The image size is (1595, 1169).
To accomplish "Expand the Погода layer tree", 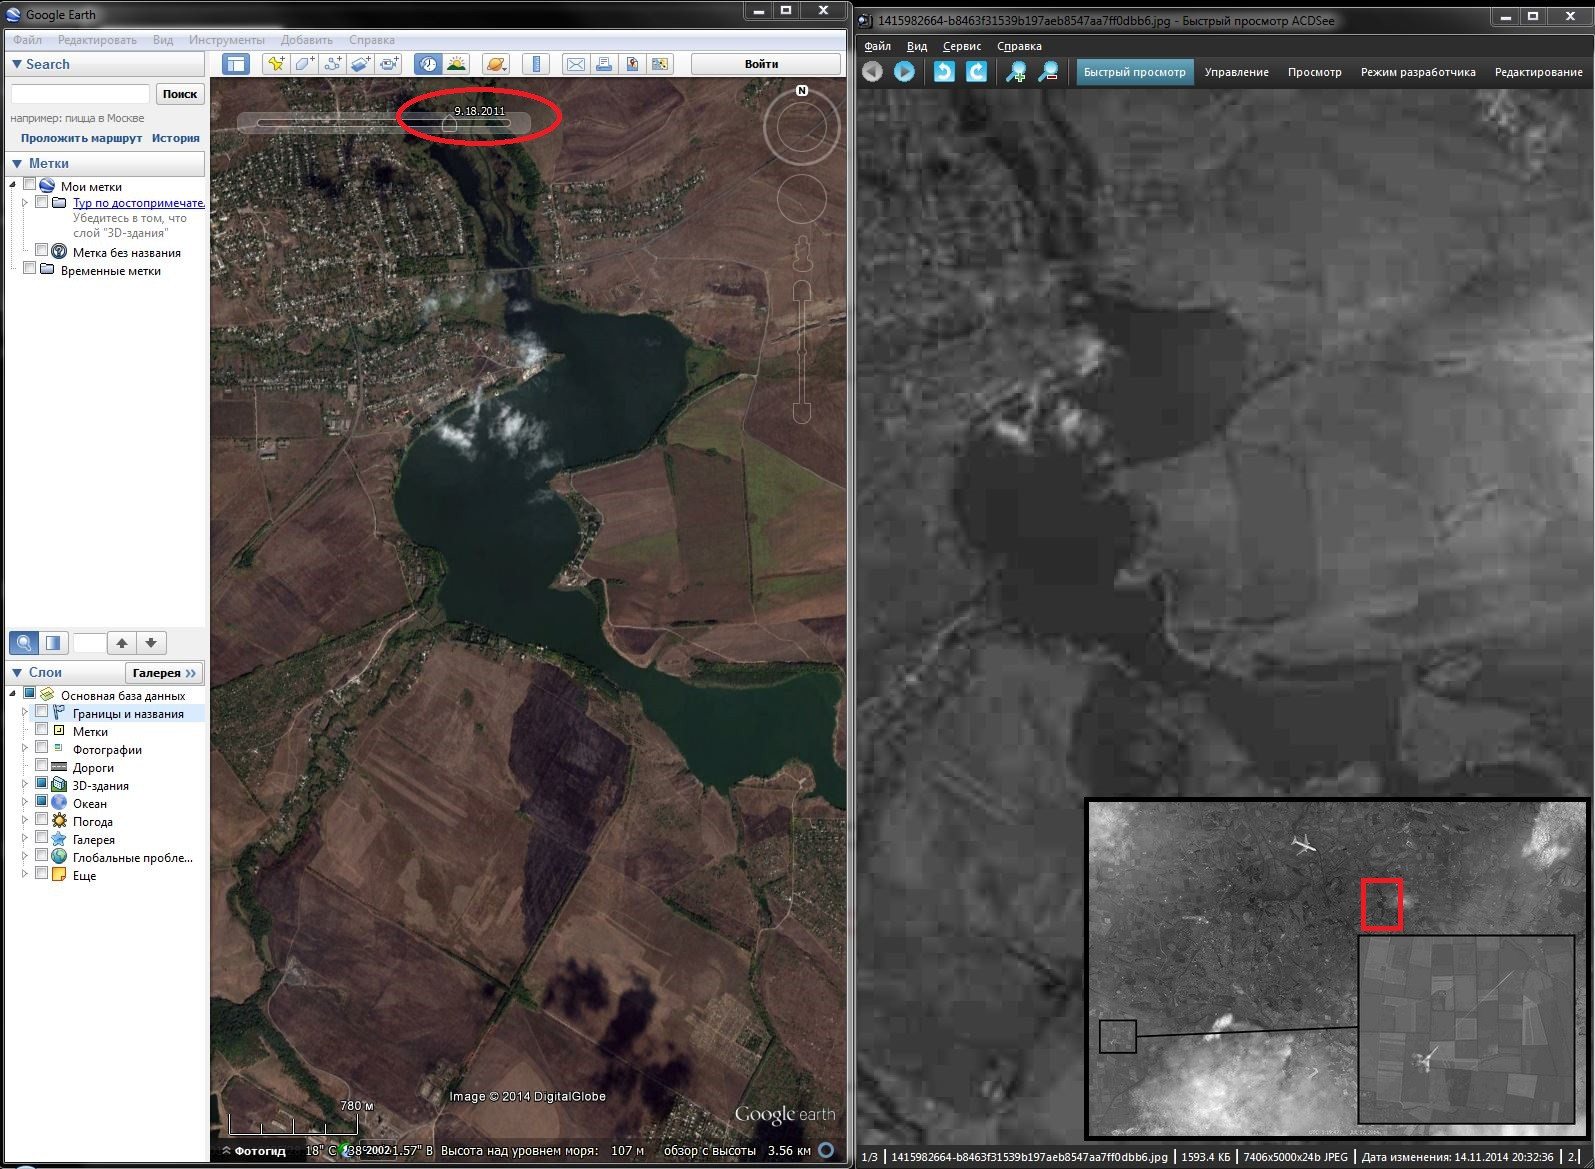I will [x=25, y=821].
